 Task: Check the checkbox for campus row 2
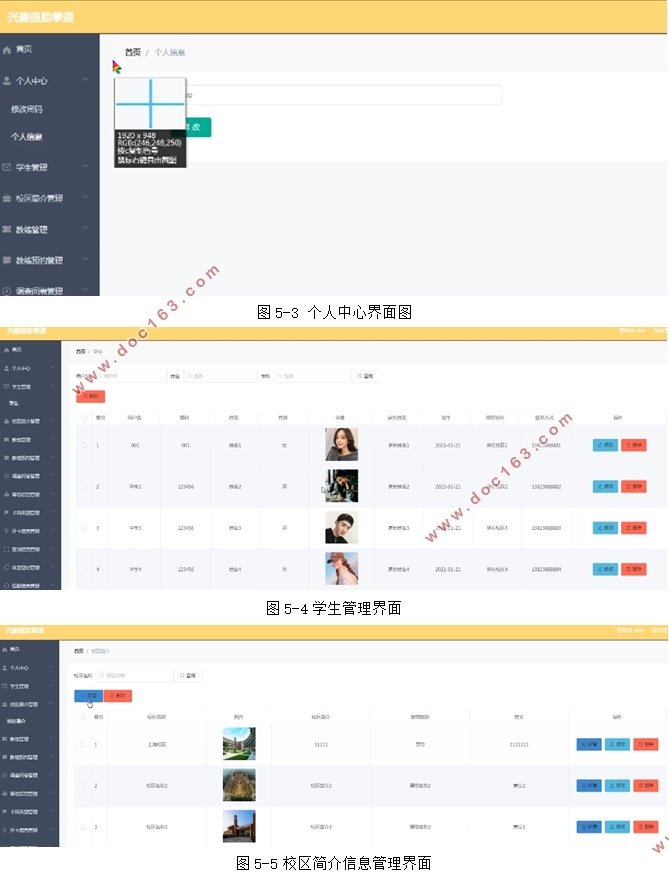point(82,786)
